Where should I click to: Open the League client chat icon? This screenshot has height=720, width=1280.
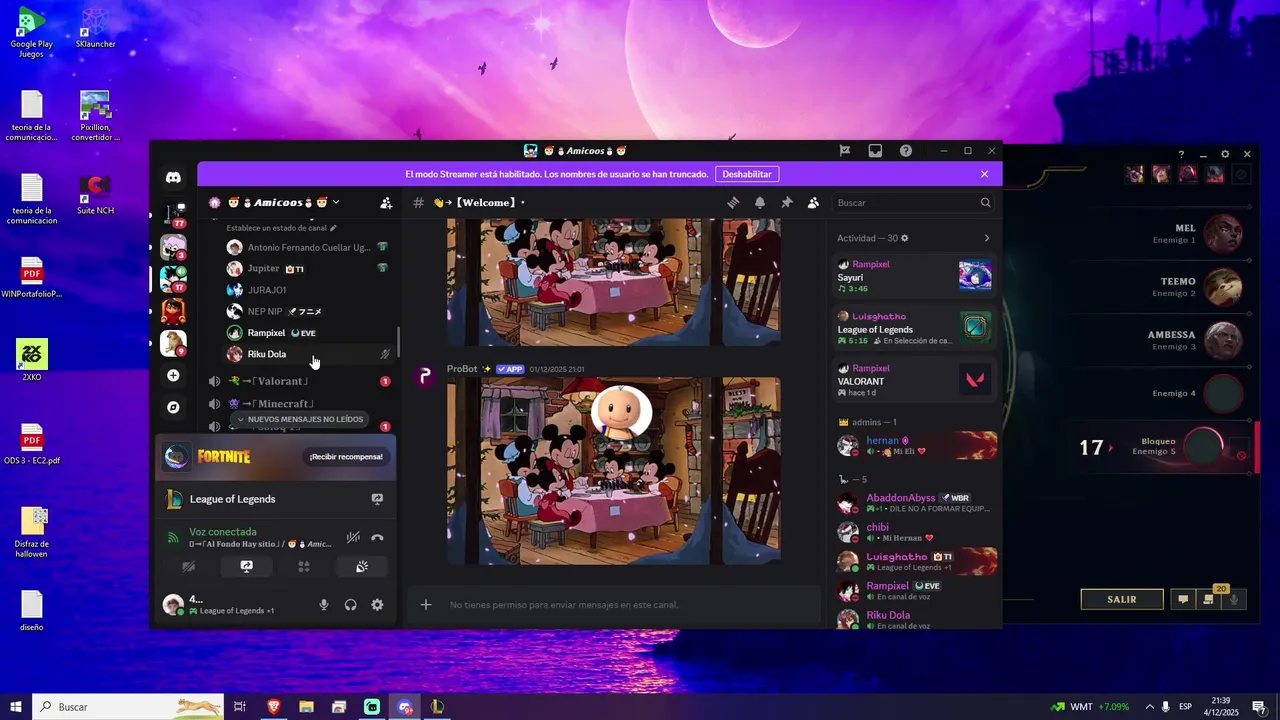click(1183, 599)
